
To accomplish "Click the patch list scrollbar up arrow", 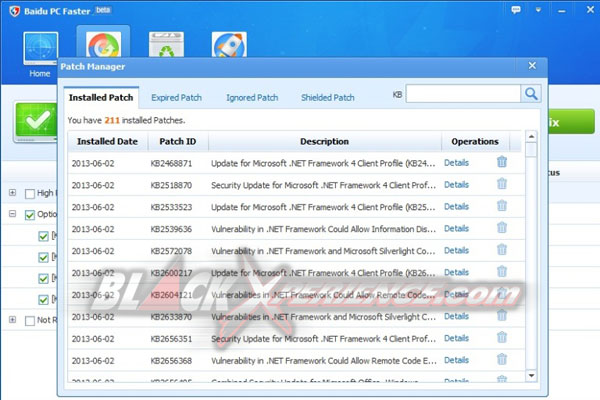I will [531, 137].
